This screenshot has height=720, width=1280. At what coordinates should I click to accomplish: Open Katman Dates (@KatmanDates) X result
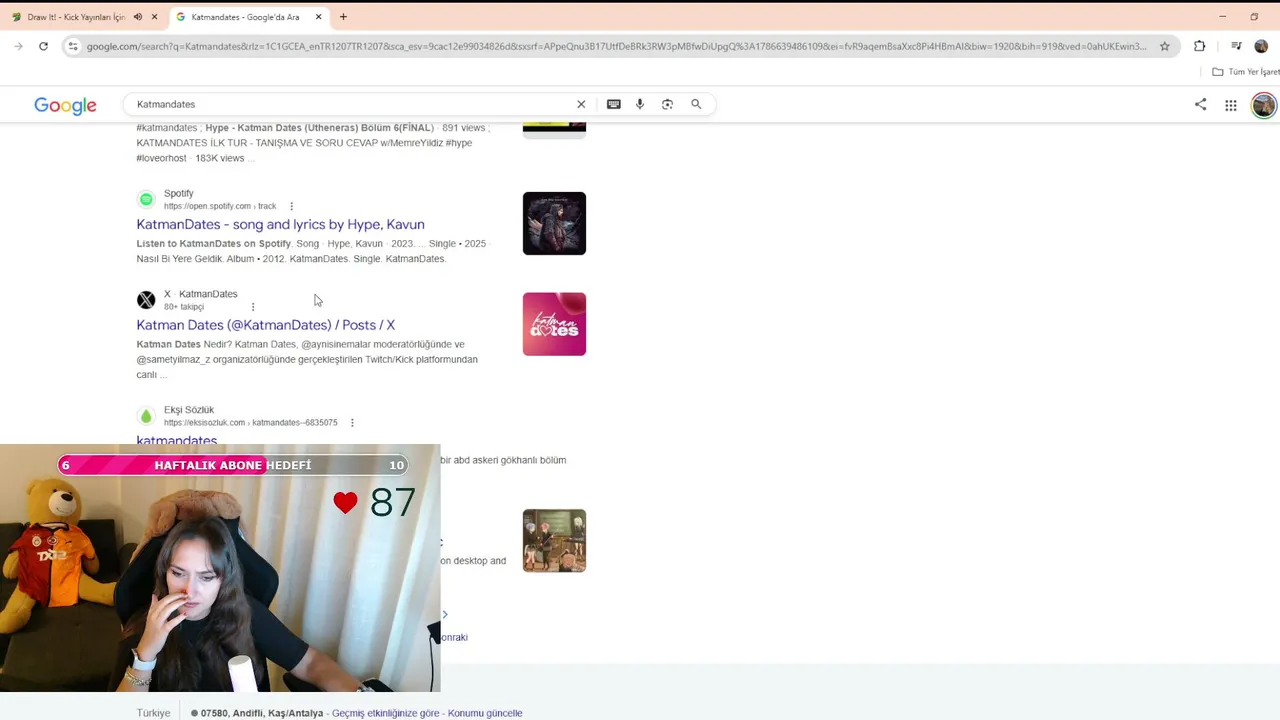coord(266,325)
